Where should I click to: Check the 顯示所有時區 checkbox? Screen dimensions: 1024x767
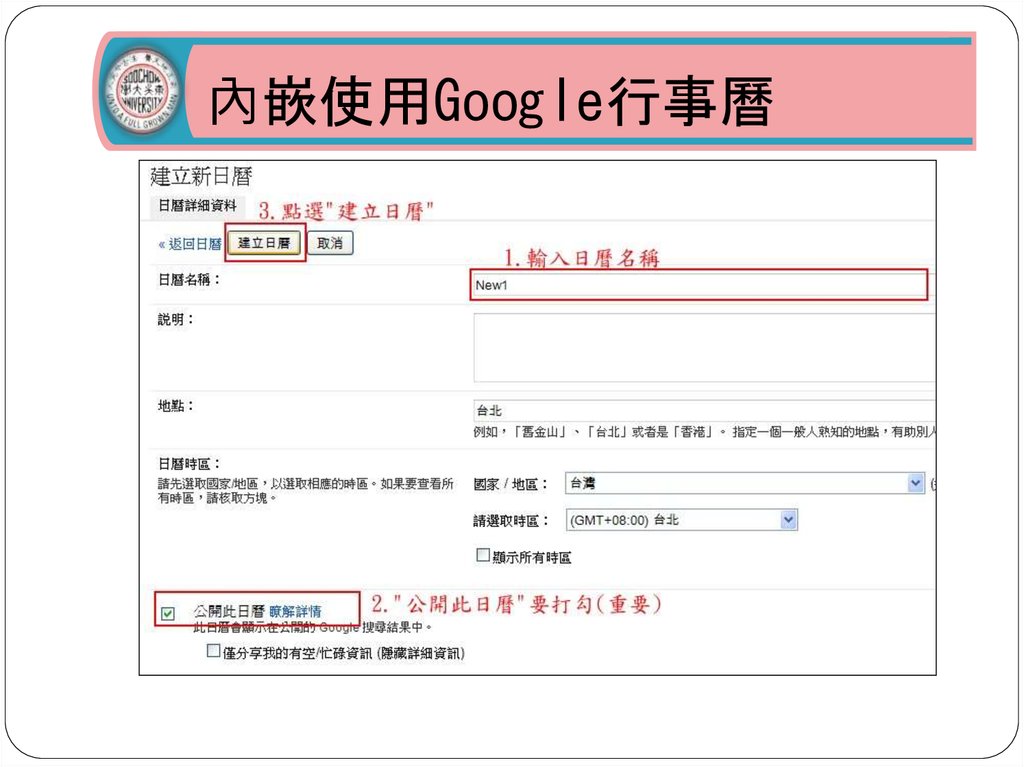483,555
